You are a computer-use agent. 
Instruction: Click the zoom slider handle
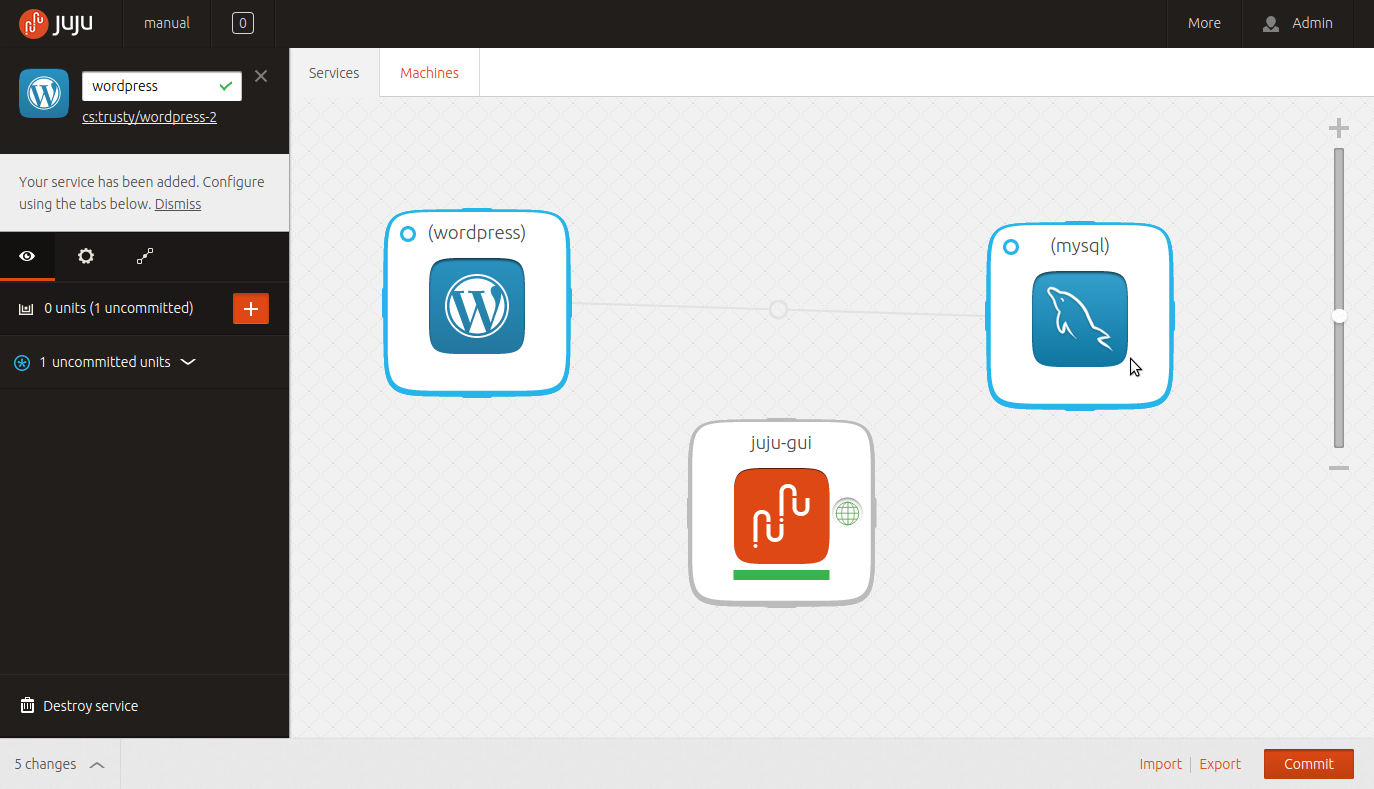[x=1339, y=316]
